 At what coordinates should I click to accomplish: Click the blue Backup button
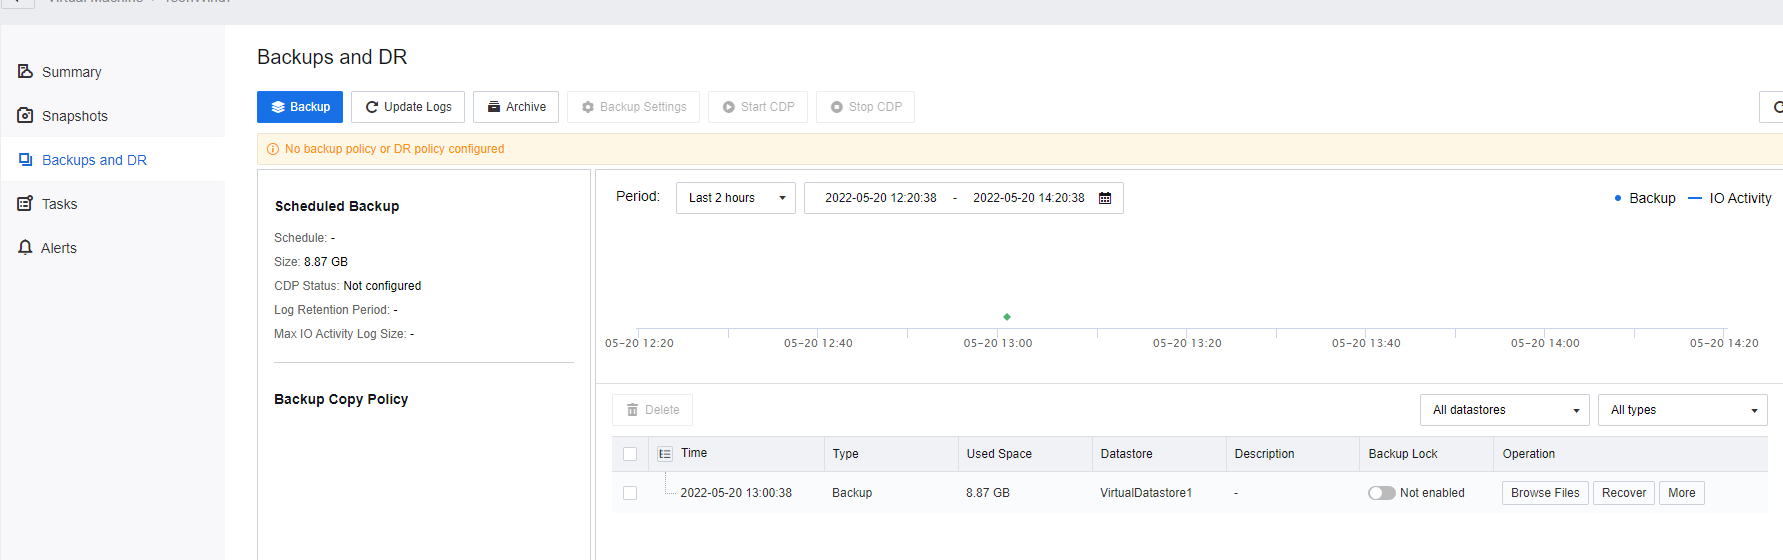[300, 107]
